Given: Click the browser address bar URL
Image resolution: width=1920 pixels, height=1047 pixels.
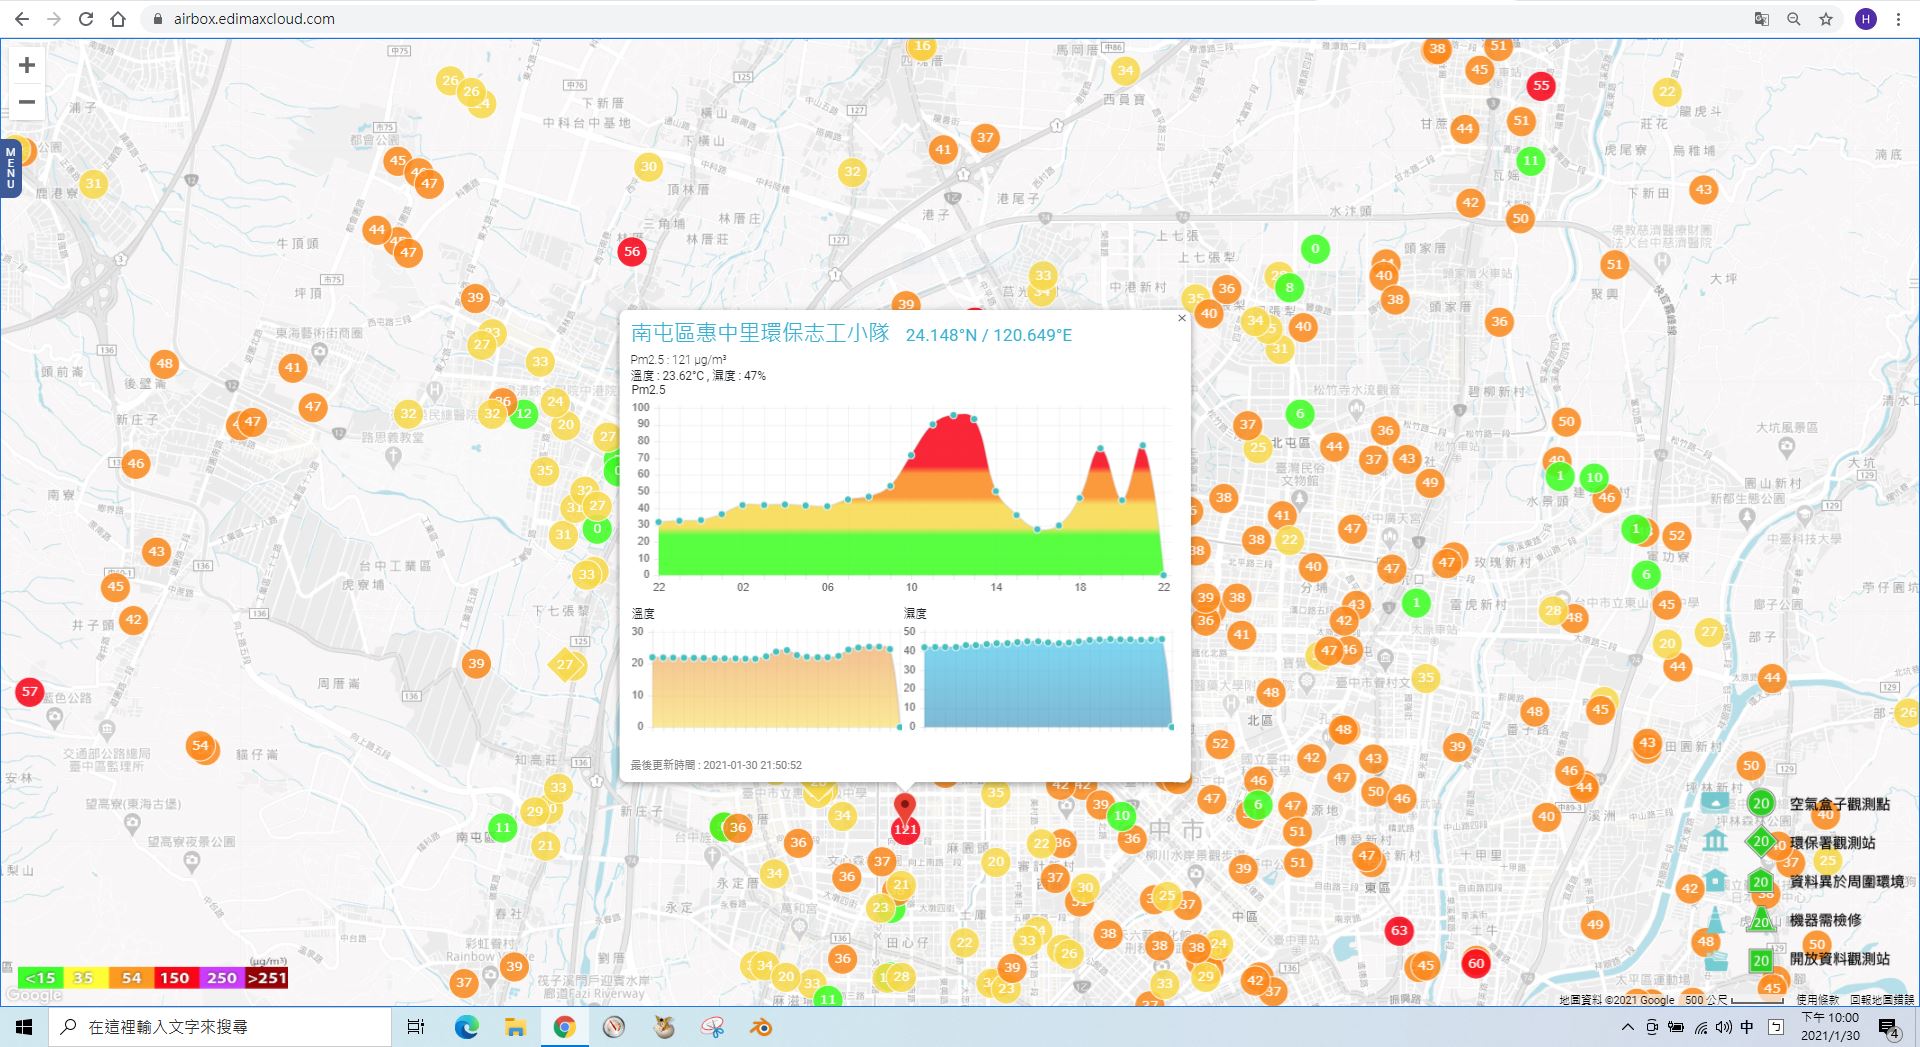Looking at the screenshot, I should [x=254, y=19].
